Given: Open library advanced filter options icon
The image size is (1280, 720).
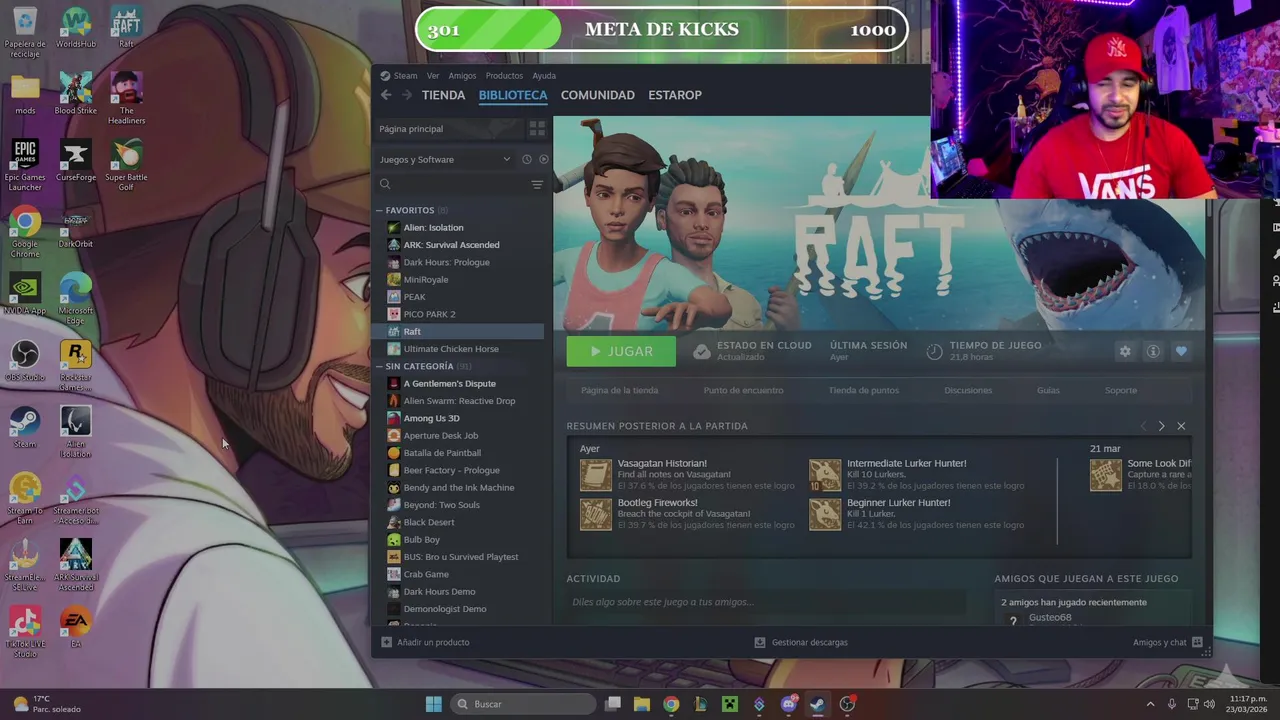Looking at the screenshot, I should (537, 184).
